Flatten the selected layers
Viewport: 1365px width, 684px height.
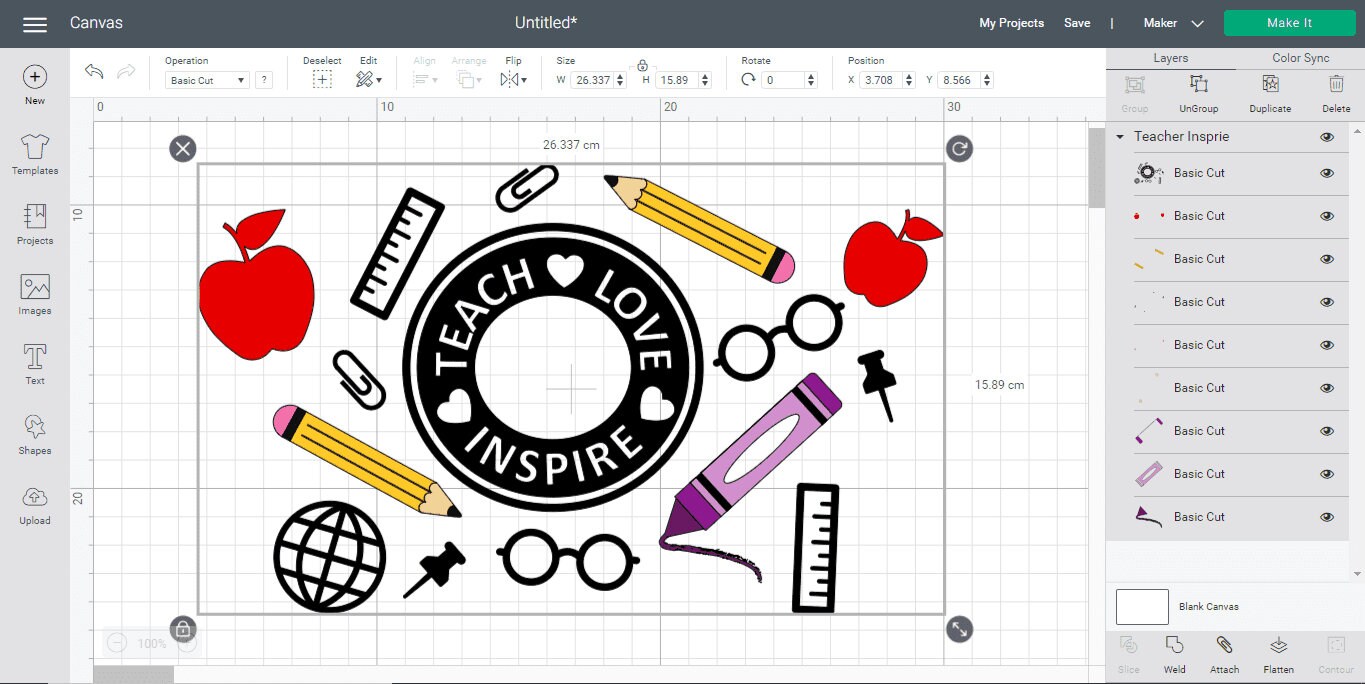pyautogui.click(x=1278, y=654)
